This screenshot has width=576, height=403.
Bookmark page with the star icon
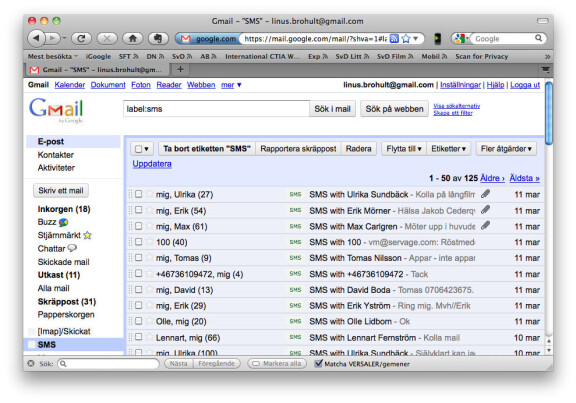[406, 39]
